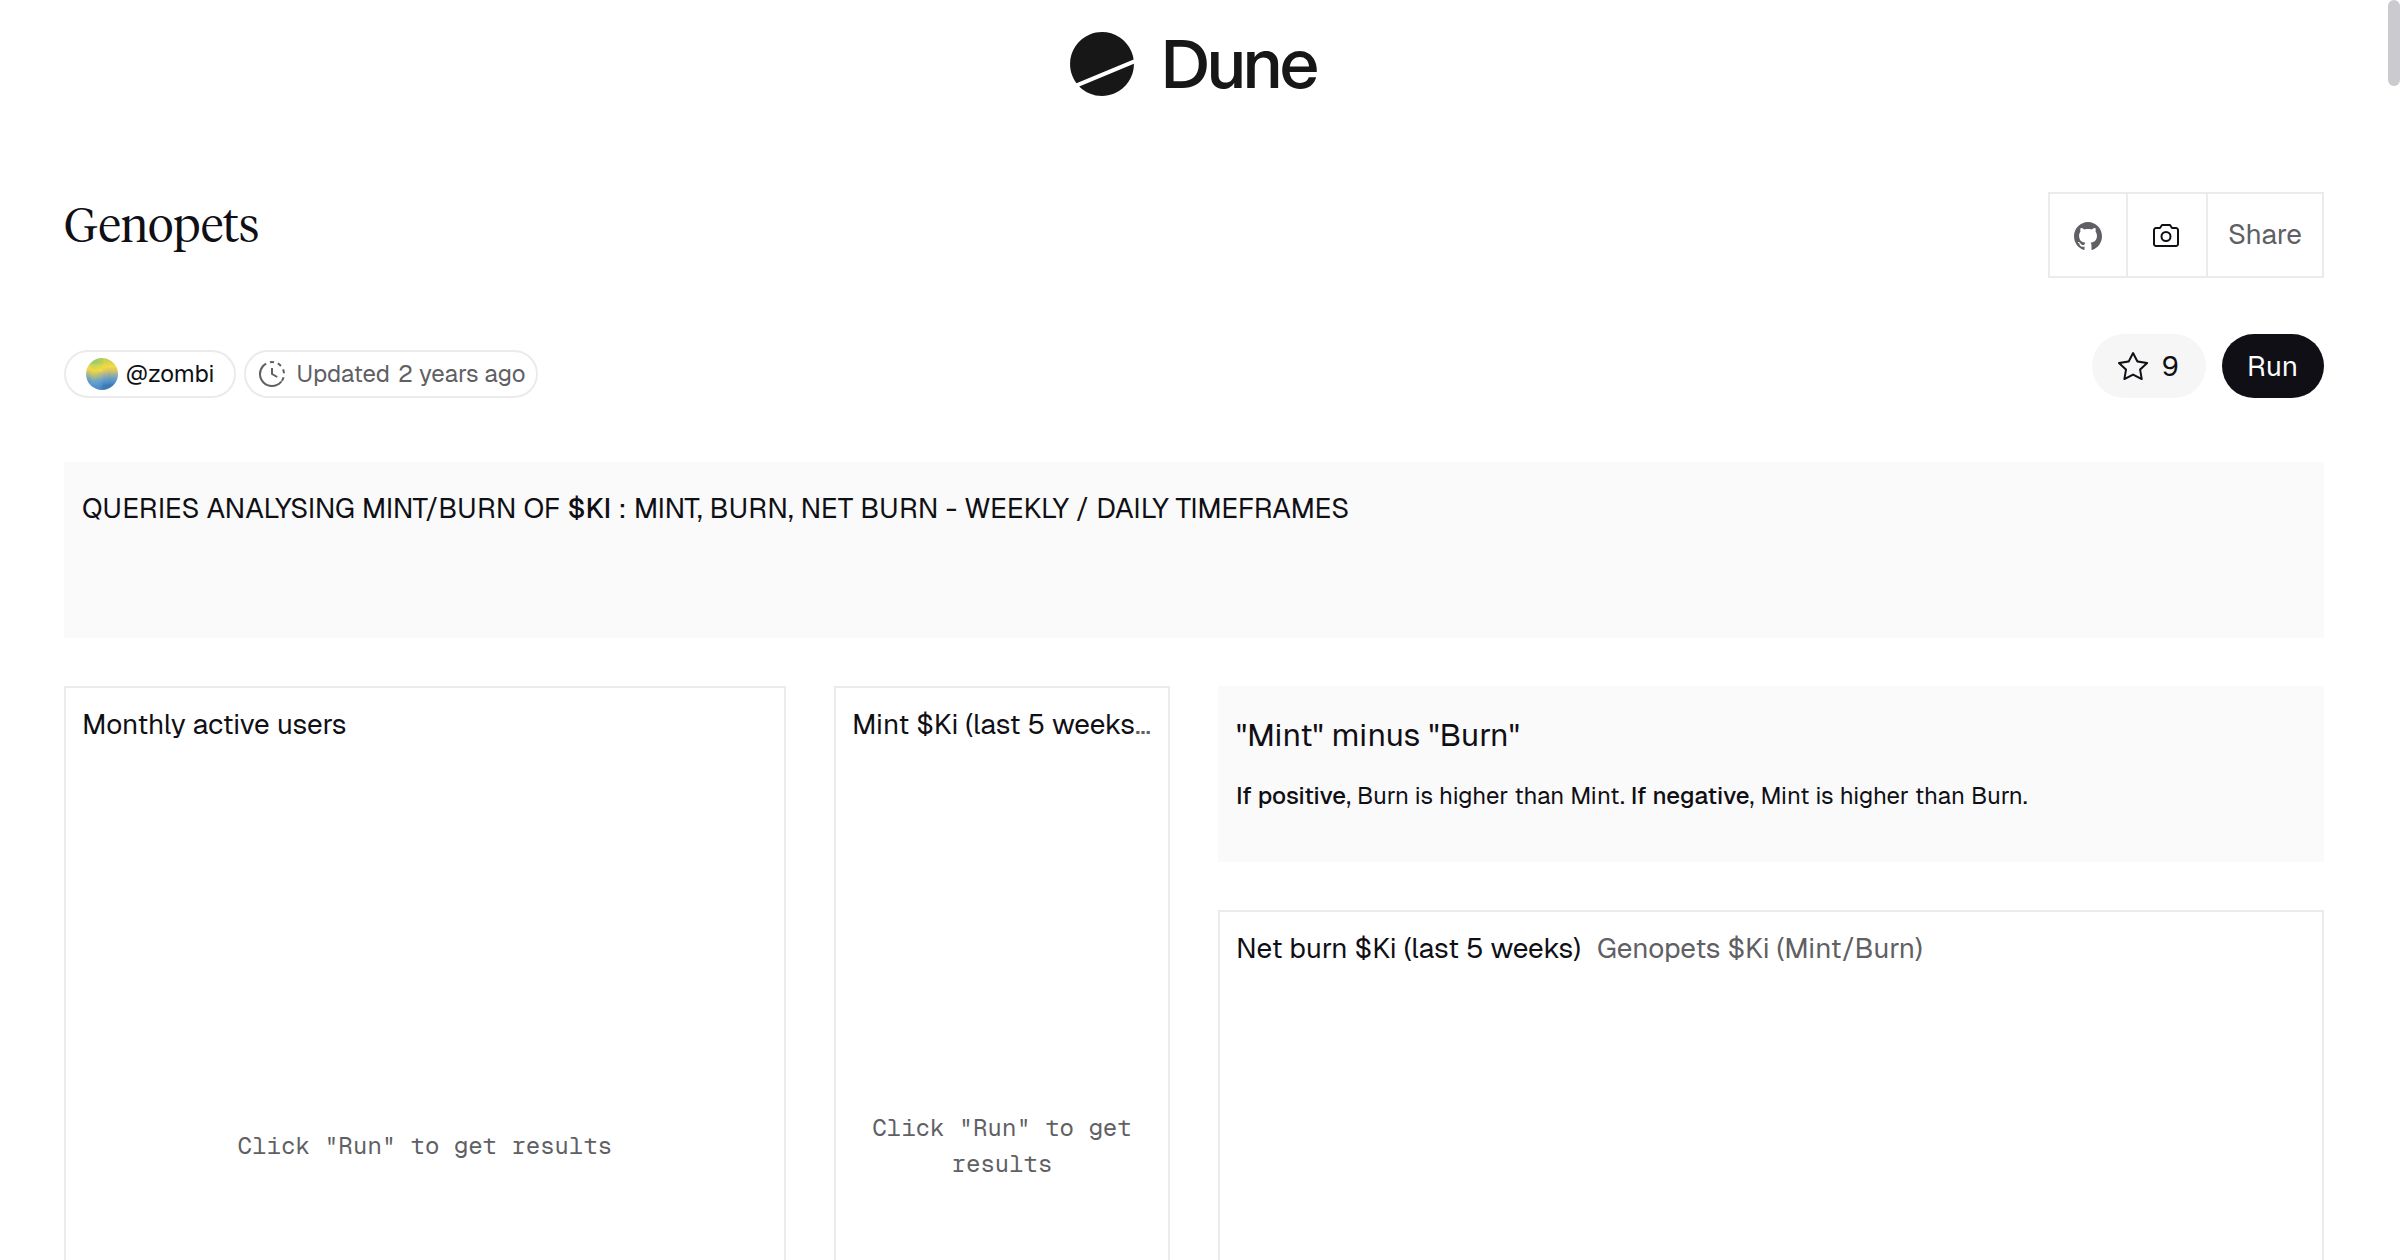The image size is (2400, 1260).
Task: Open the GitHub icon button
Action: click(x=2087, y=236)
